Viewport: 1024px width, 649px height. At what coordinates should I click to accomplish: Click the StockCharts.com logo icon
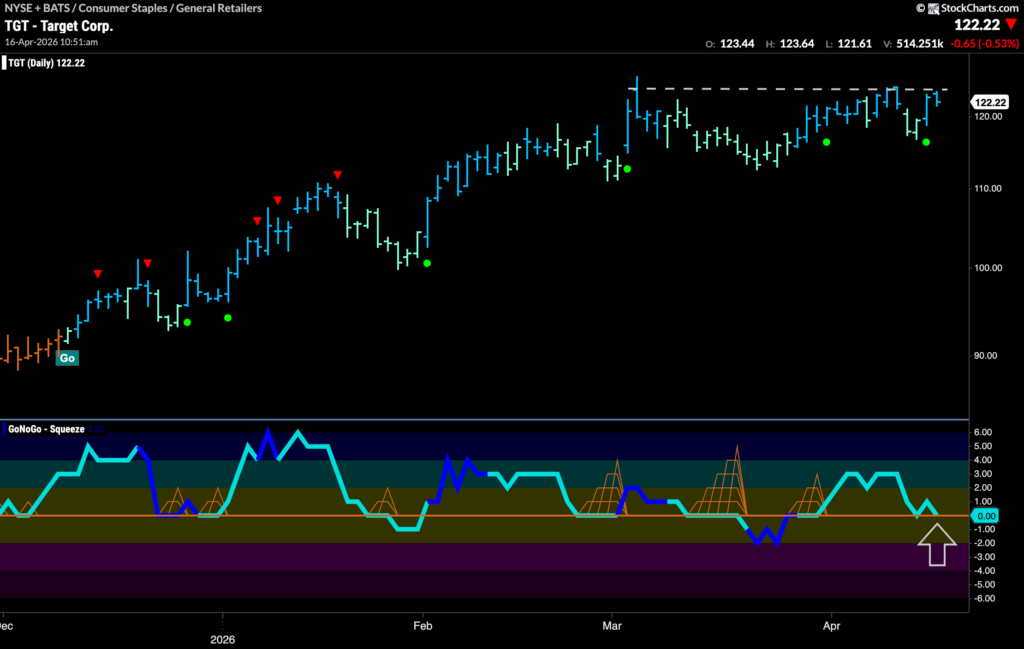(933, 8)
